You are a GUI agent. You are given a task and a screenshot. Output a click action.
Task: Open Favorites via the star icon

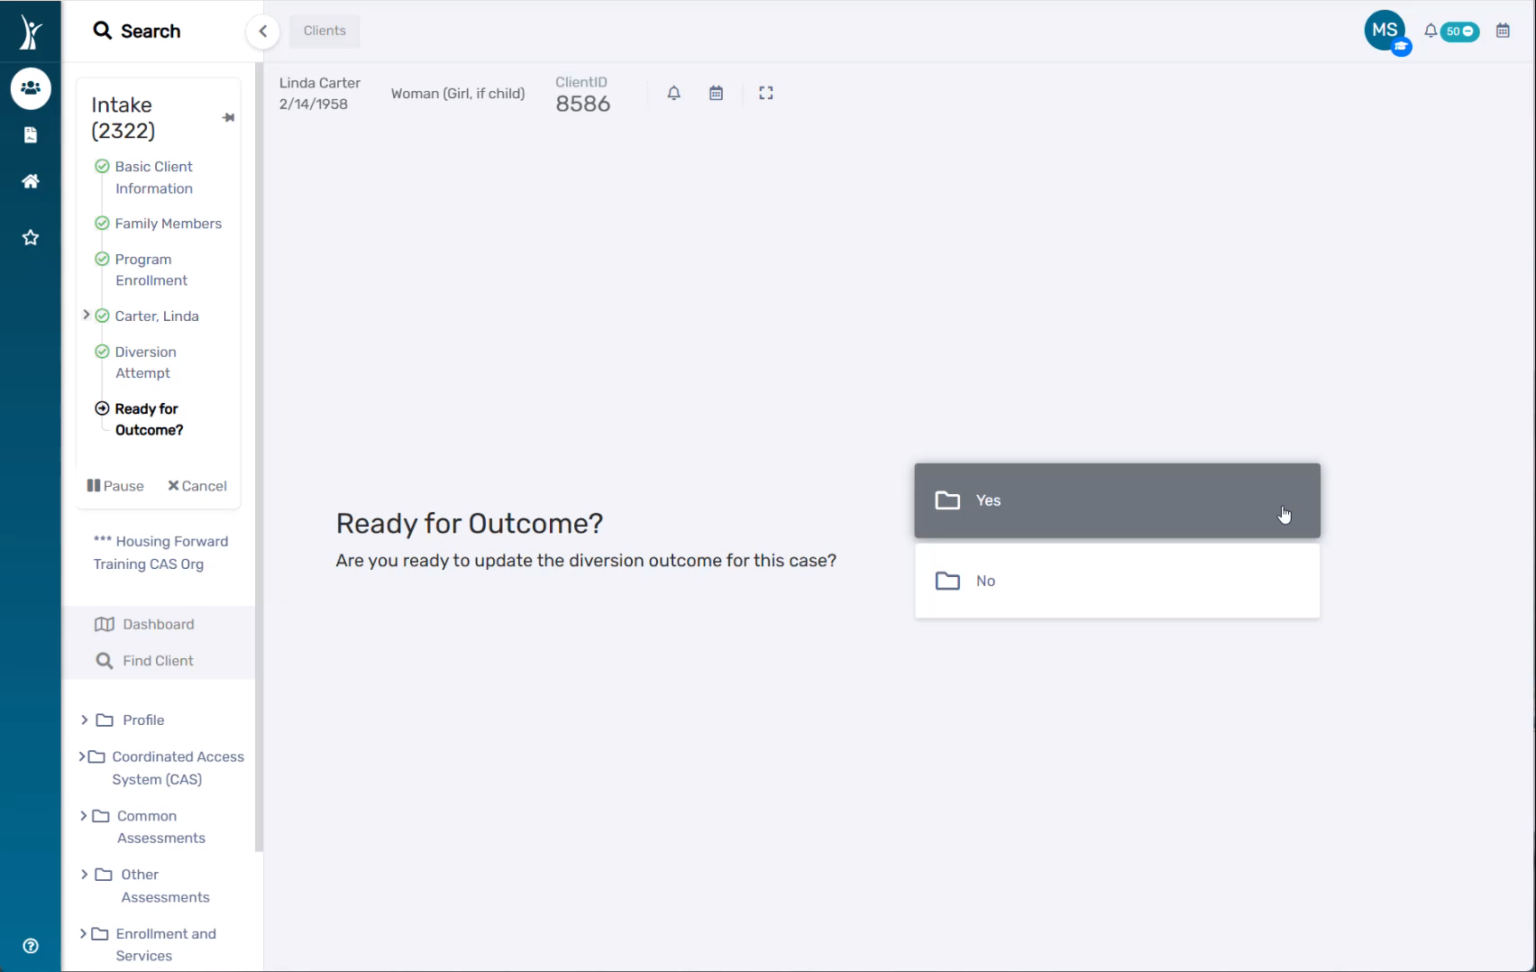pyautogui.click(x=30, y=237)
